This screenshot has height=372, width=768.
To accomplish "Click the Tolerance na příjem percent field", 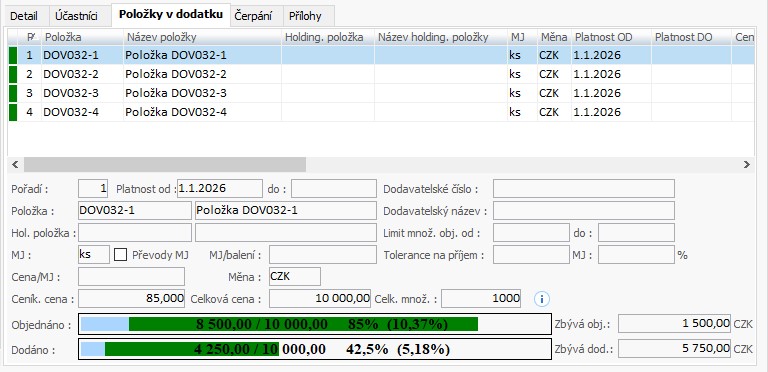I will click(636, 255).
